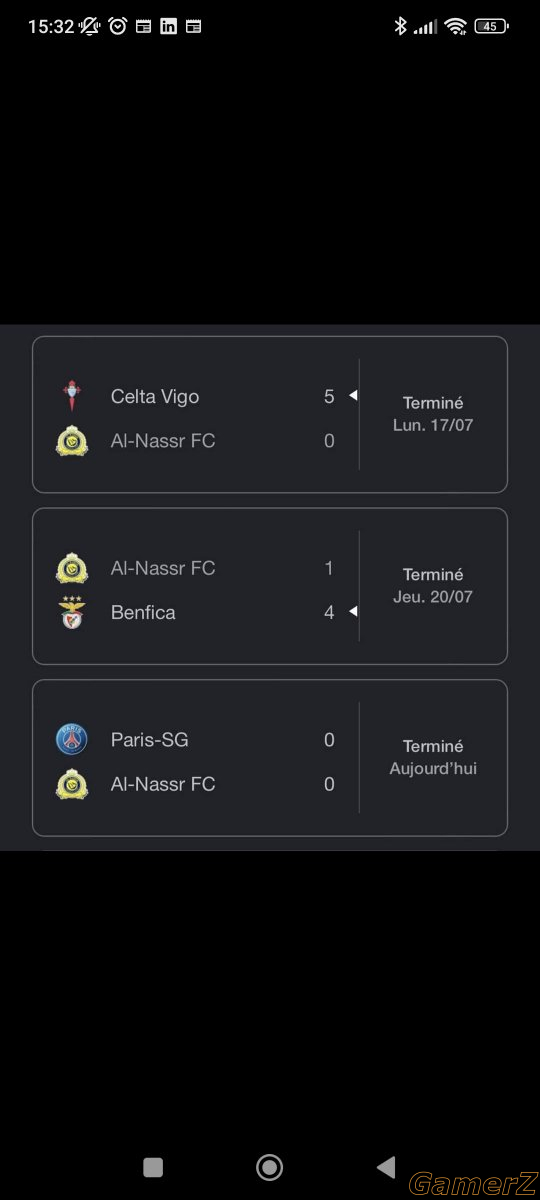This screenshot has width=540, height=1200.
Task: Tap the LinkedIn notification icon in status bar
Action: pyautogui.click(x=168, y=27)
